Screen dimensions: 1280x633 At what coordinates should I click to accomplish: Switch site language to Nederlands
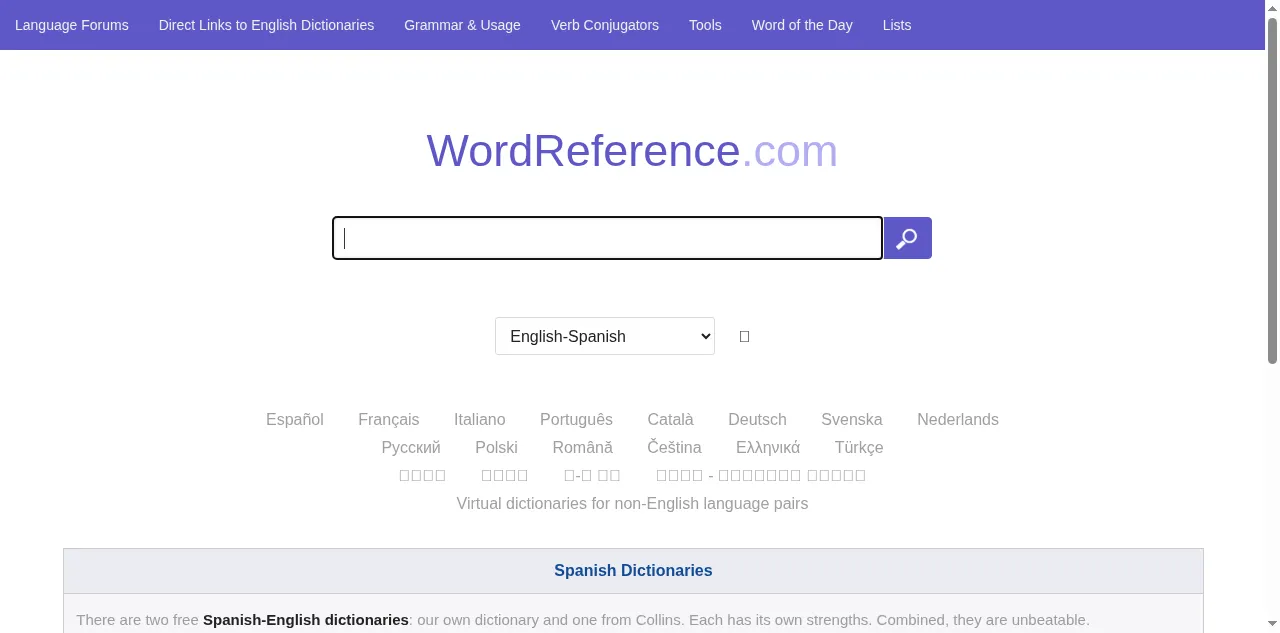(x=958, y=419)
